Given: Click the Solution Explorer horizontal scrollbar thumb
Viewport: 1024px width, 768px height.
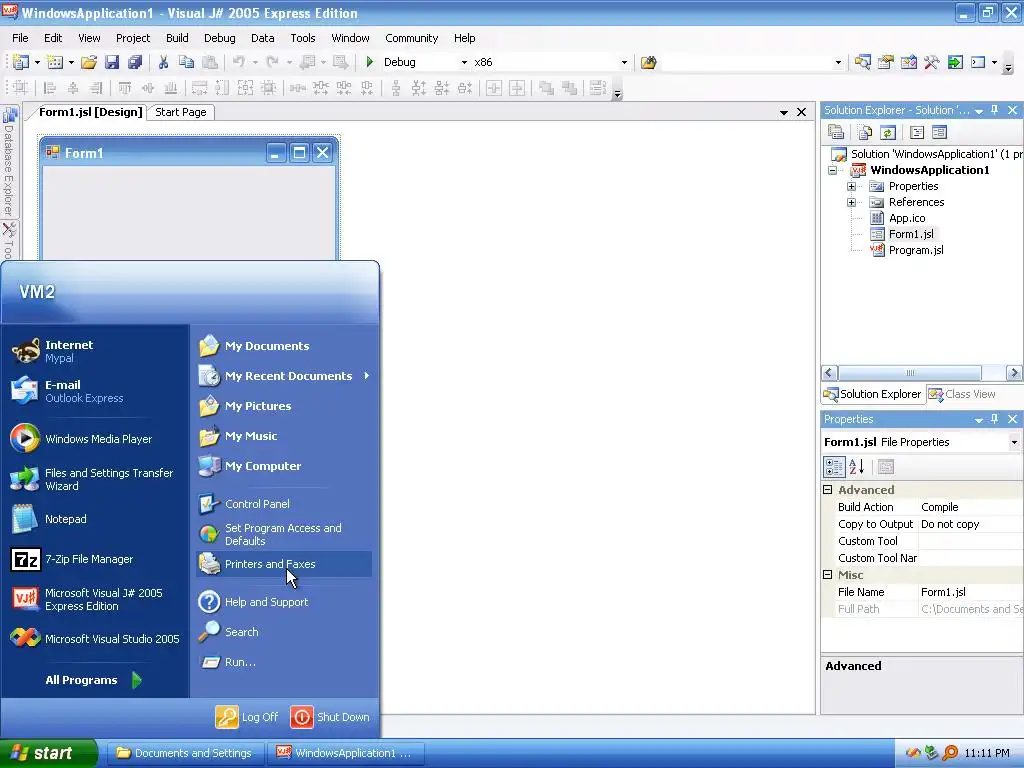Looking at the screenshot, I should (x=910, y=373).
